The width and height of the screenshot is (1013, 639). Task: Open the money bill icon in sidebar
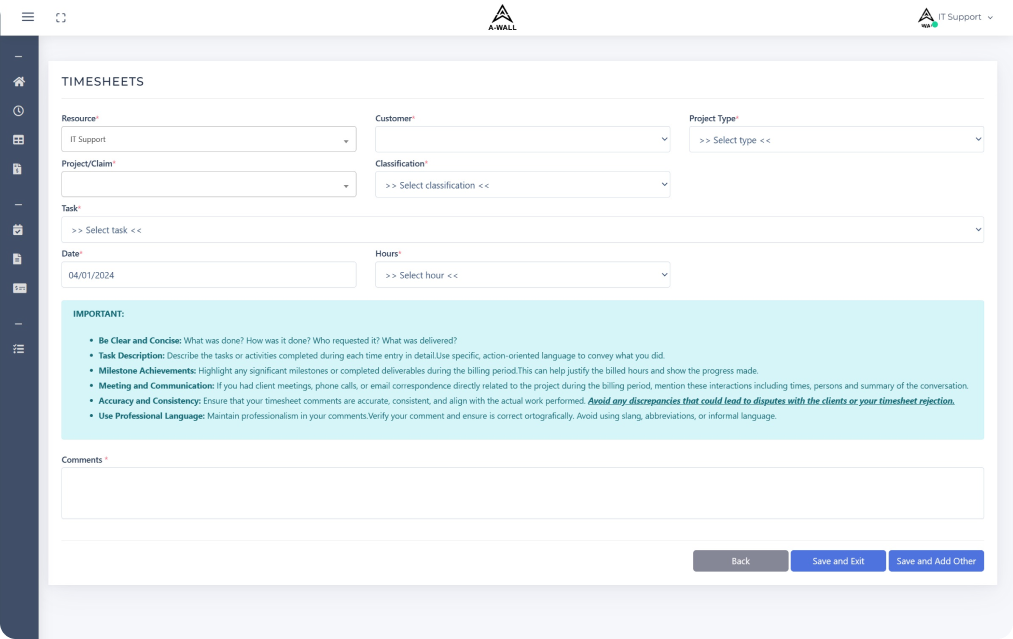click(x=18, y=288)
